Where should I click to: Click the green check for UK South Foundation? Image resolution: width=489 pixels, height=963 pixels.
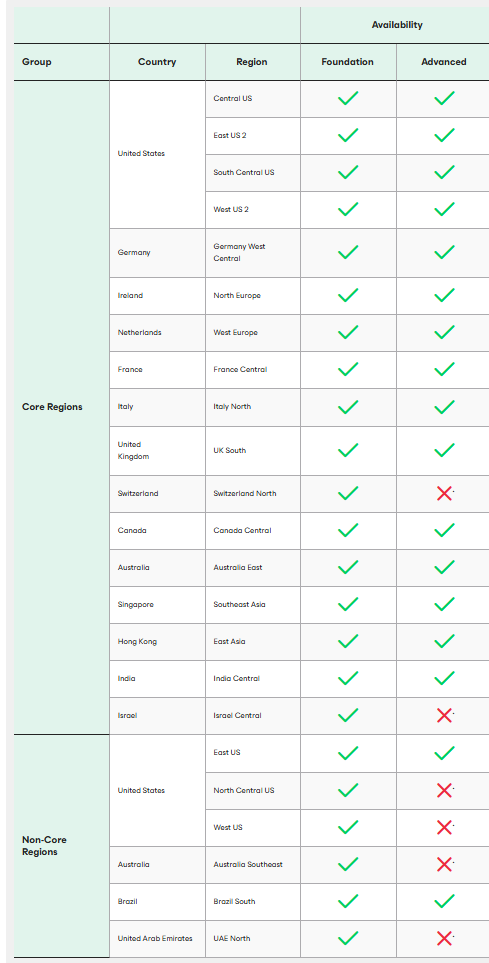pos(348,450)
